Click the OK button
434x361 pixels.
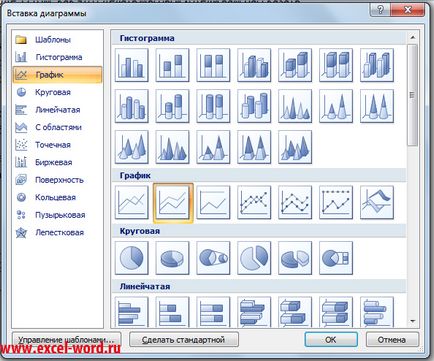tap(331, 340)
